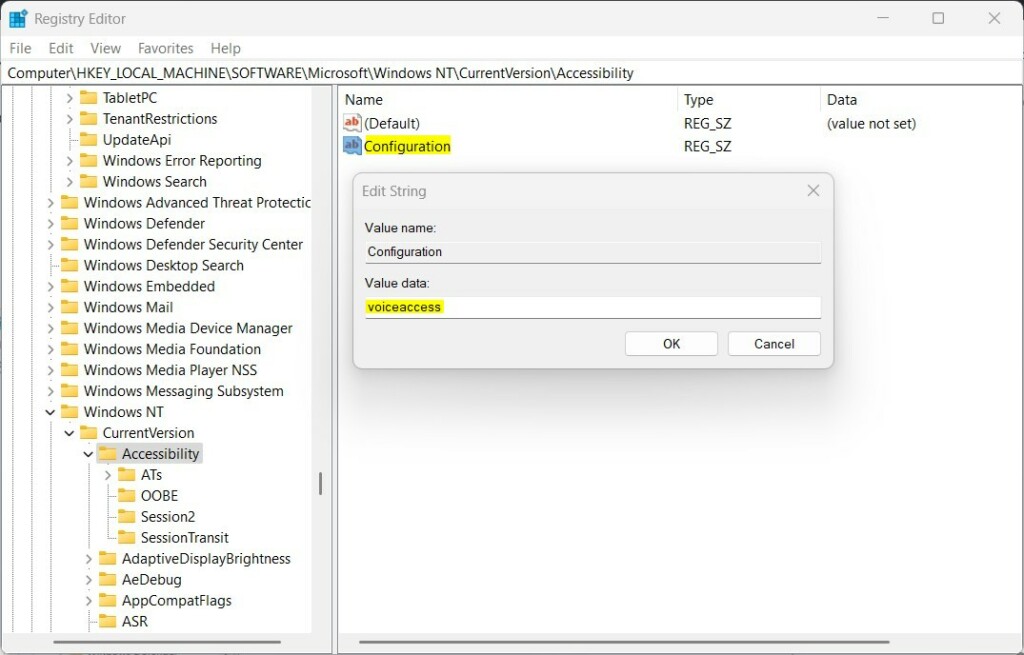
Task: Open the Favorites menu
Action: click(165, 48)
